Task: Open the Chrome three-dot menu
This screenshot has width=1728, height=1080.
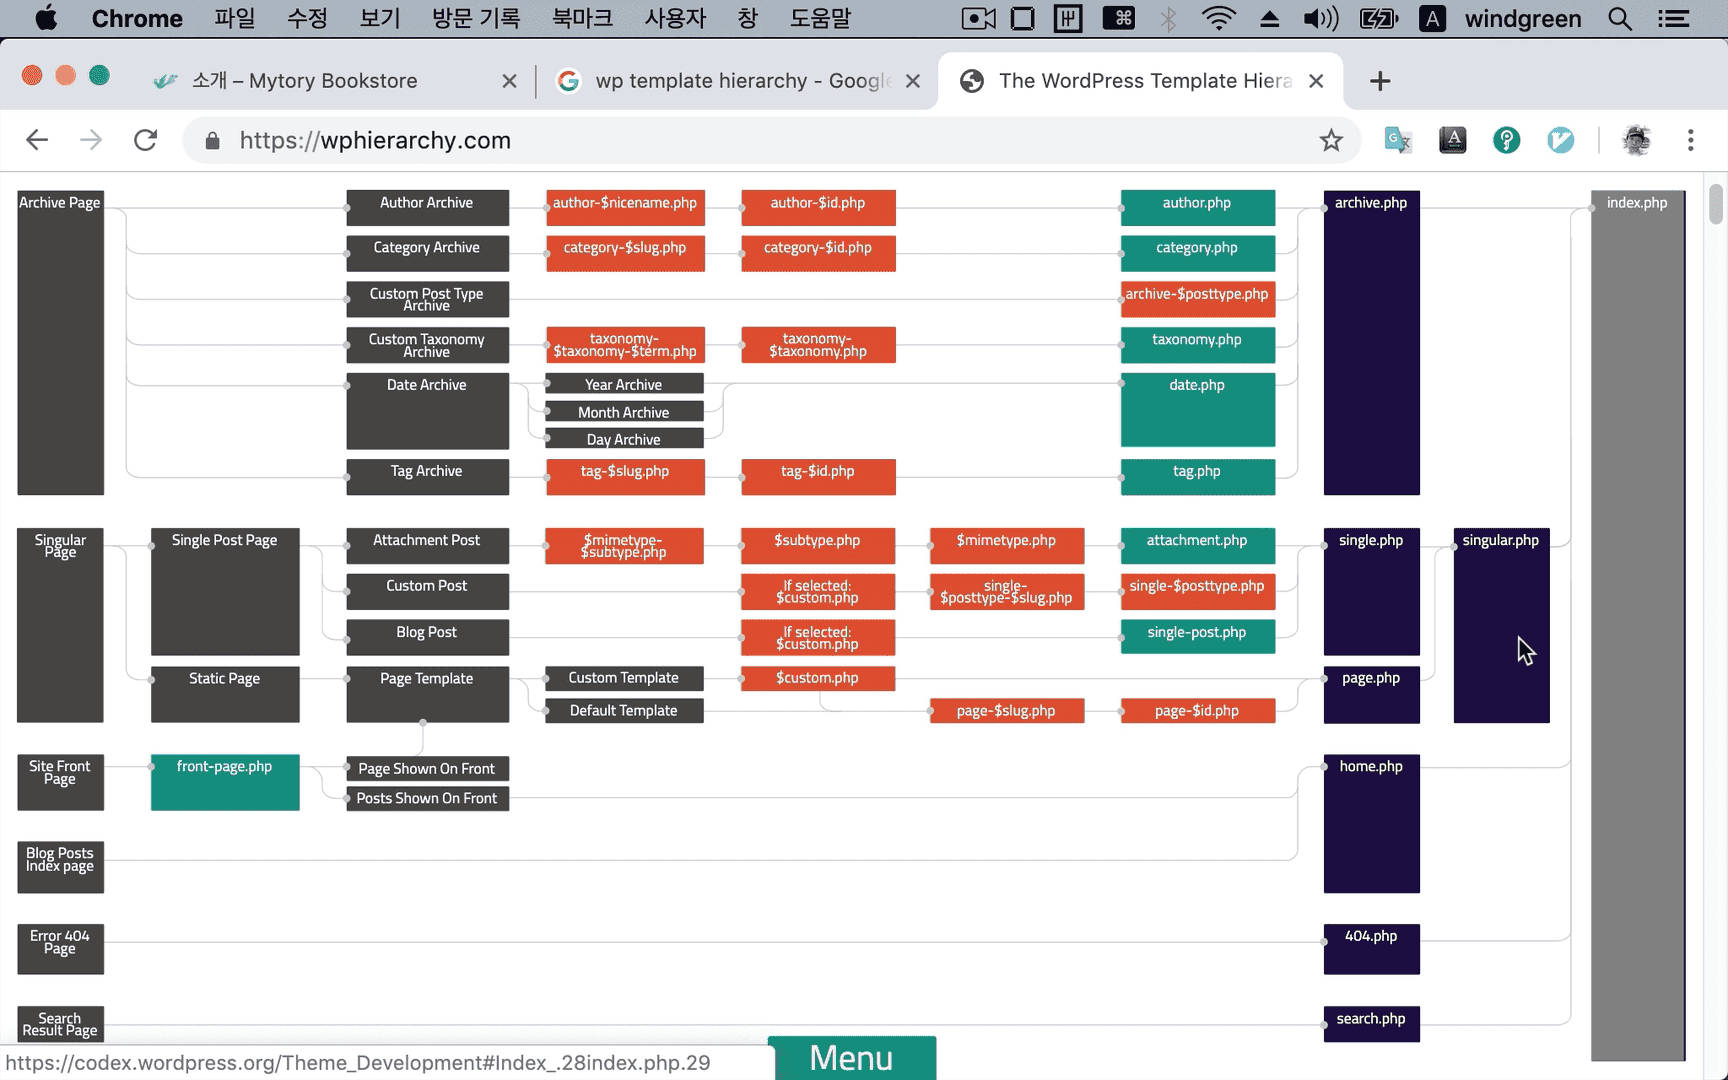Action: [x=1691, y=140]
